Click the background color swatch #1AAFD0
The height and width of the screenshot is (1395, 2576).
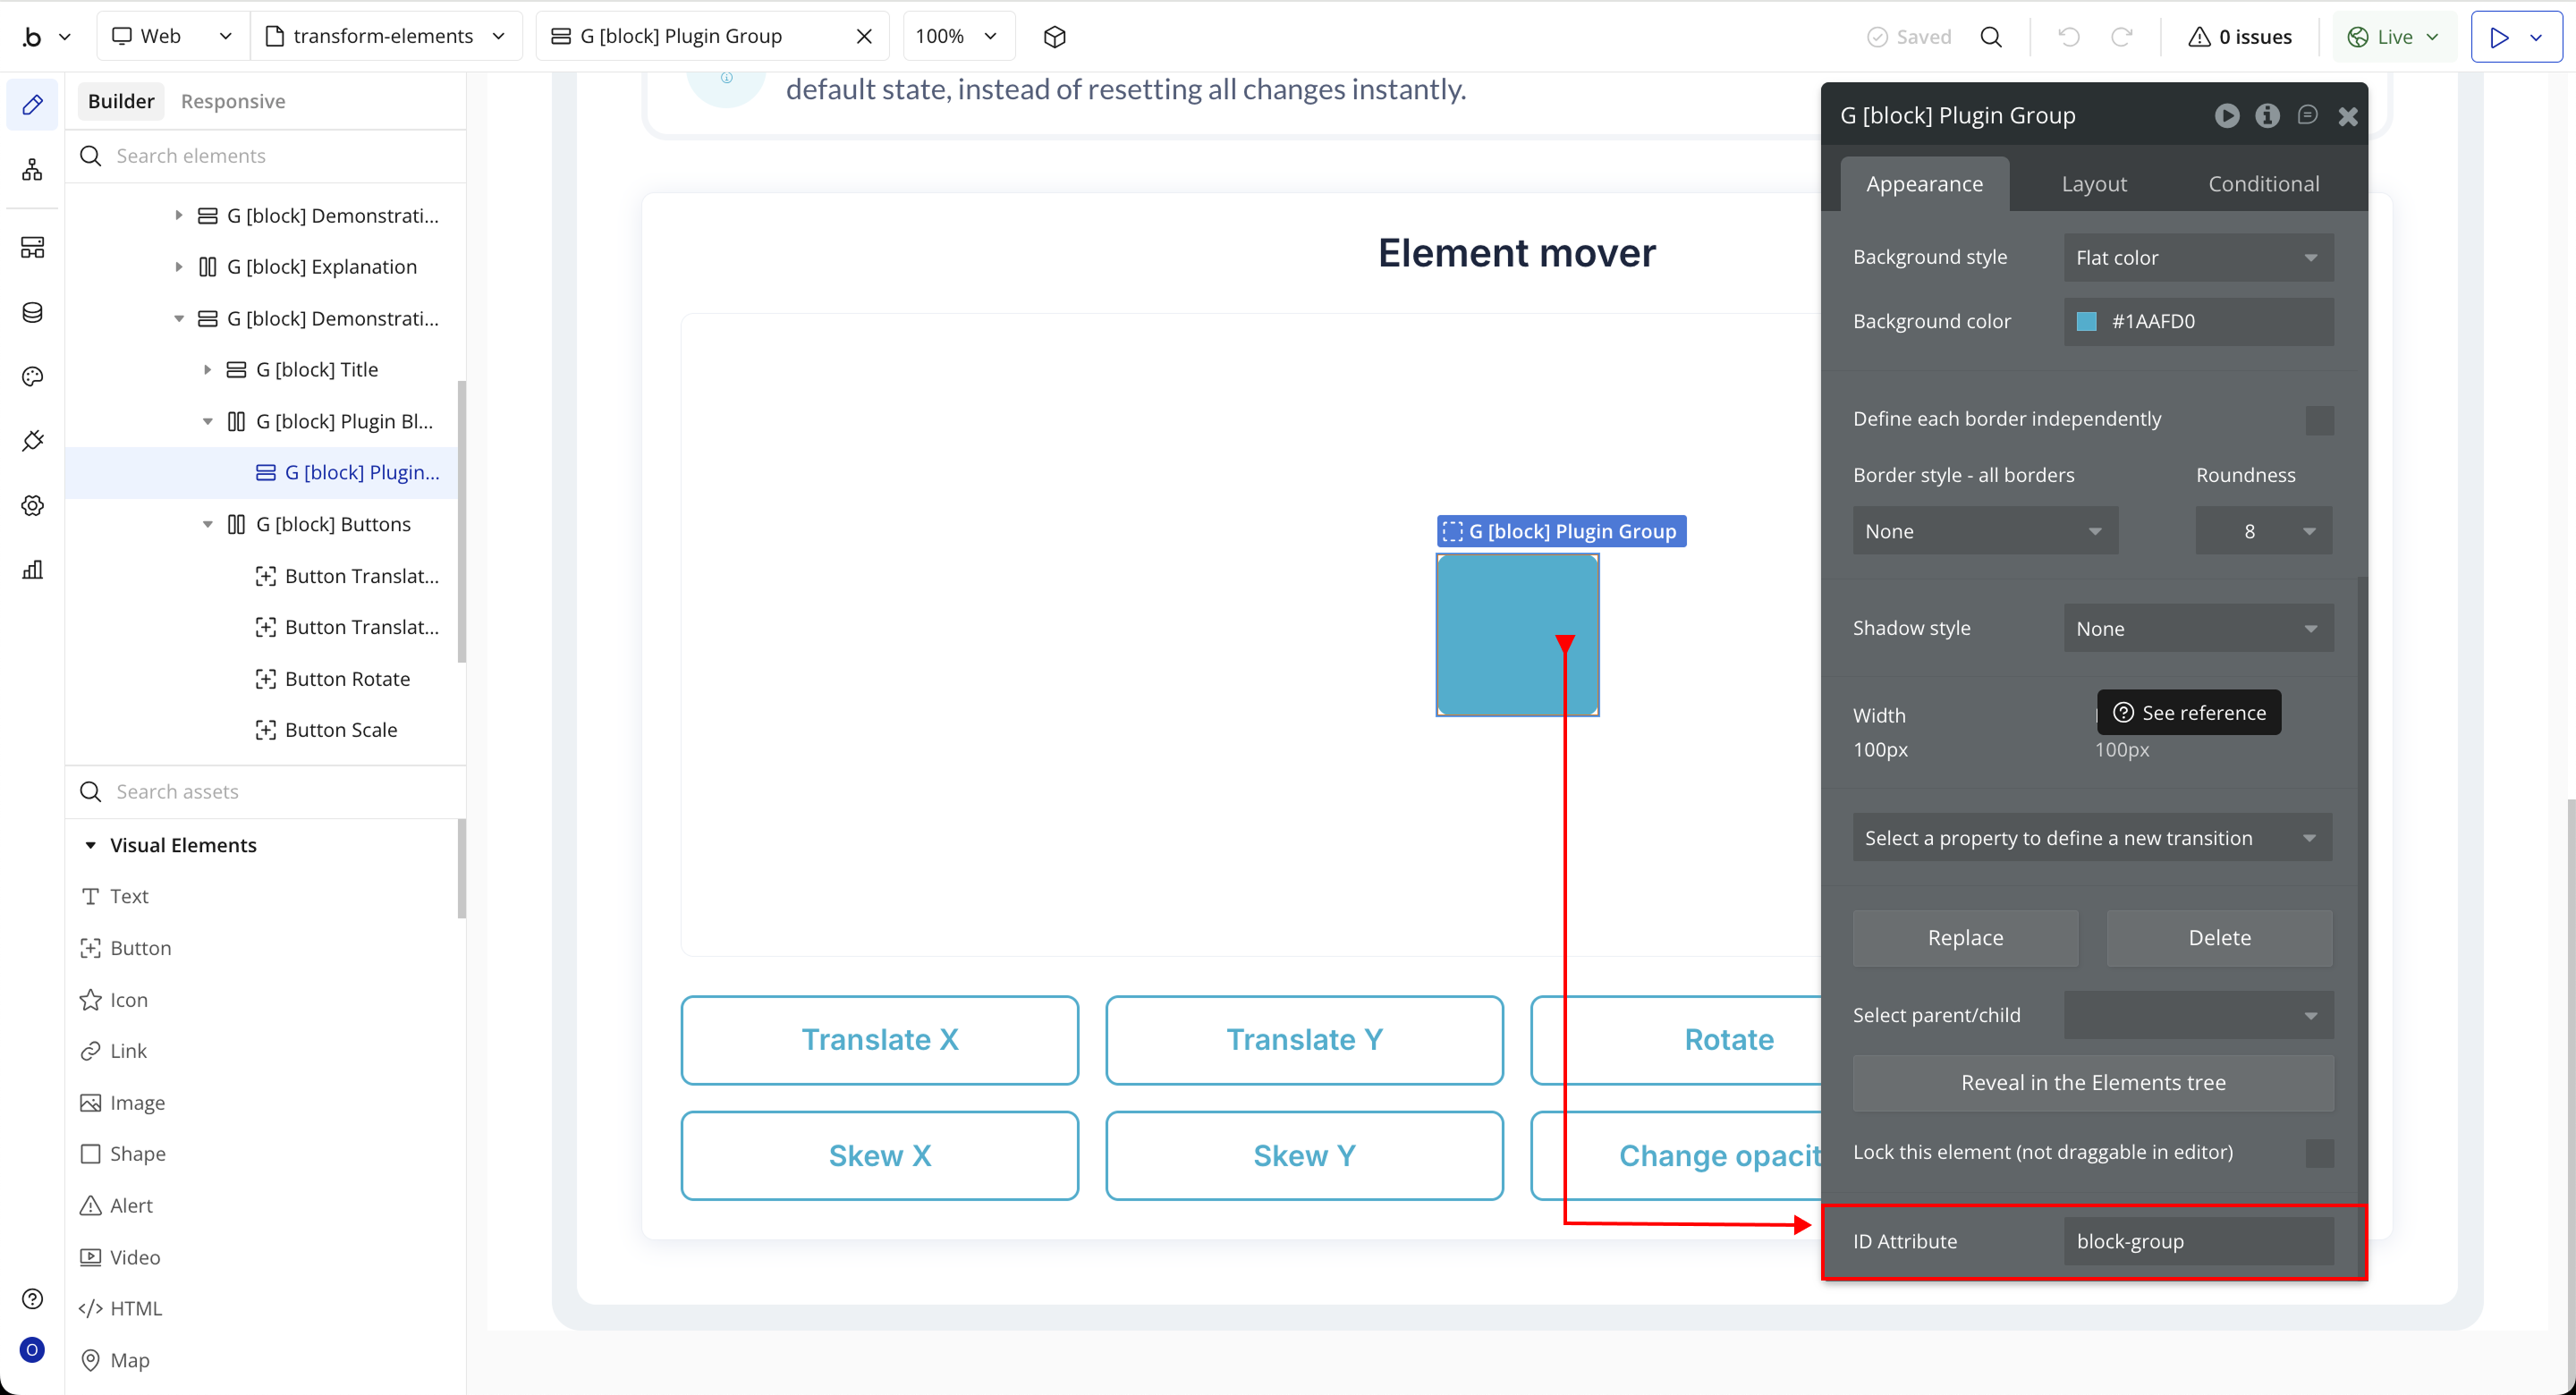click(x=2086, y=322)
